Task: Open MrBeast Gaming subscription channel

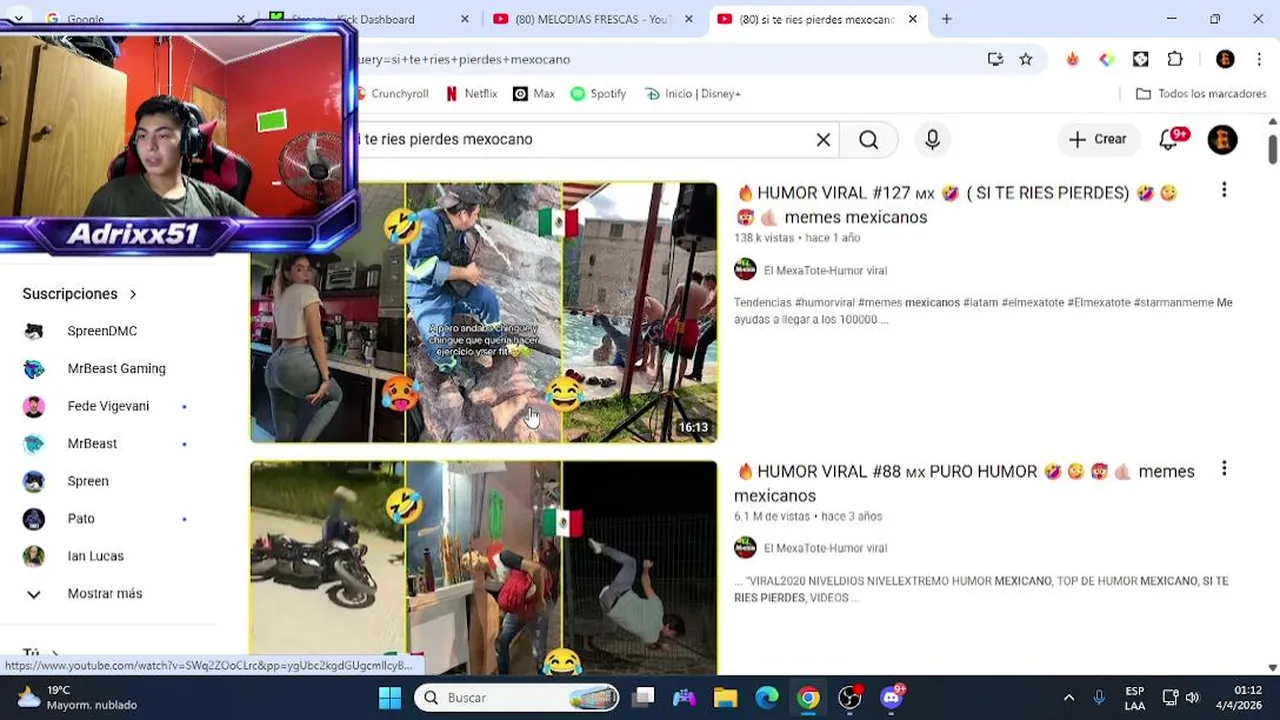Action: tap(116, 368)
